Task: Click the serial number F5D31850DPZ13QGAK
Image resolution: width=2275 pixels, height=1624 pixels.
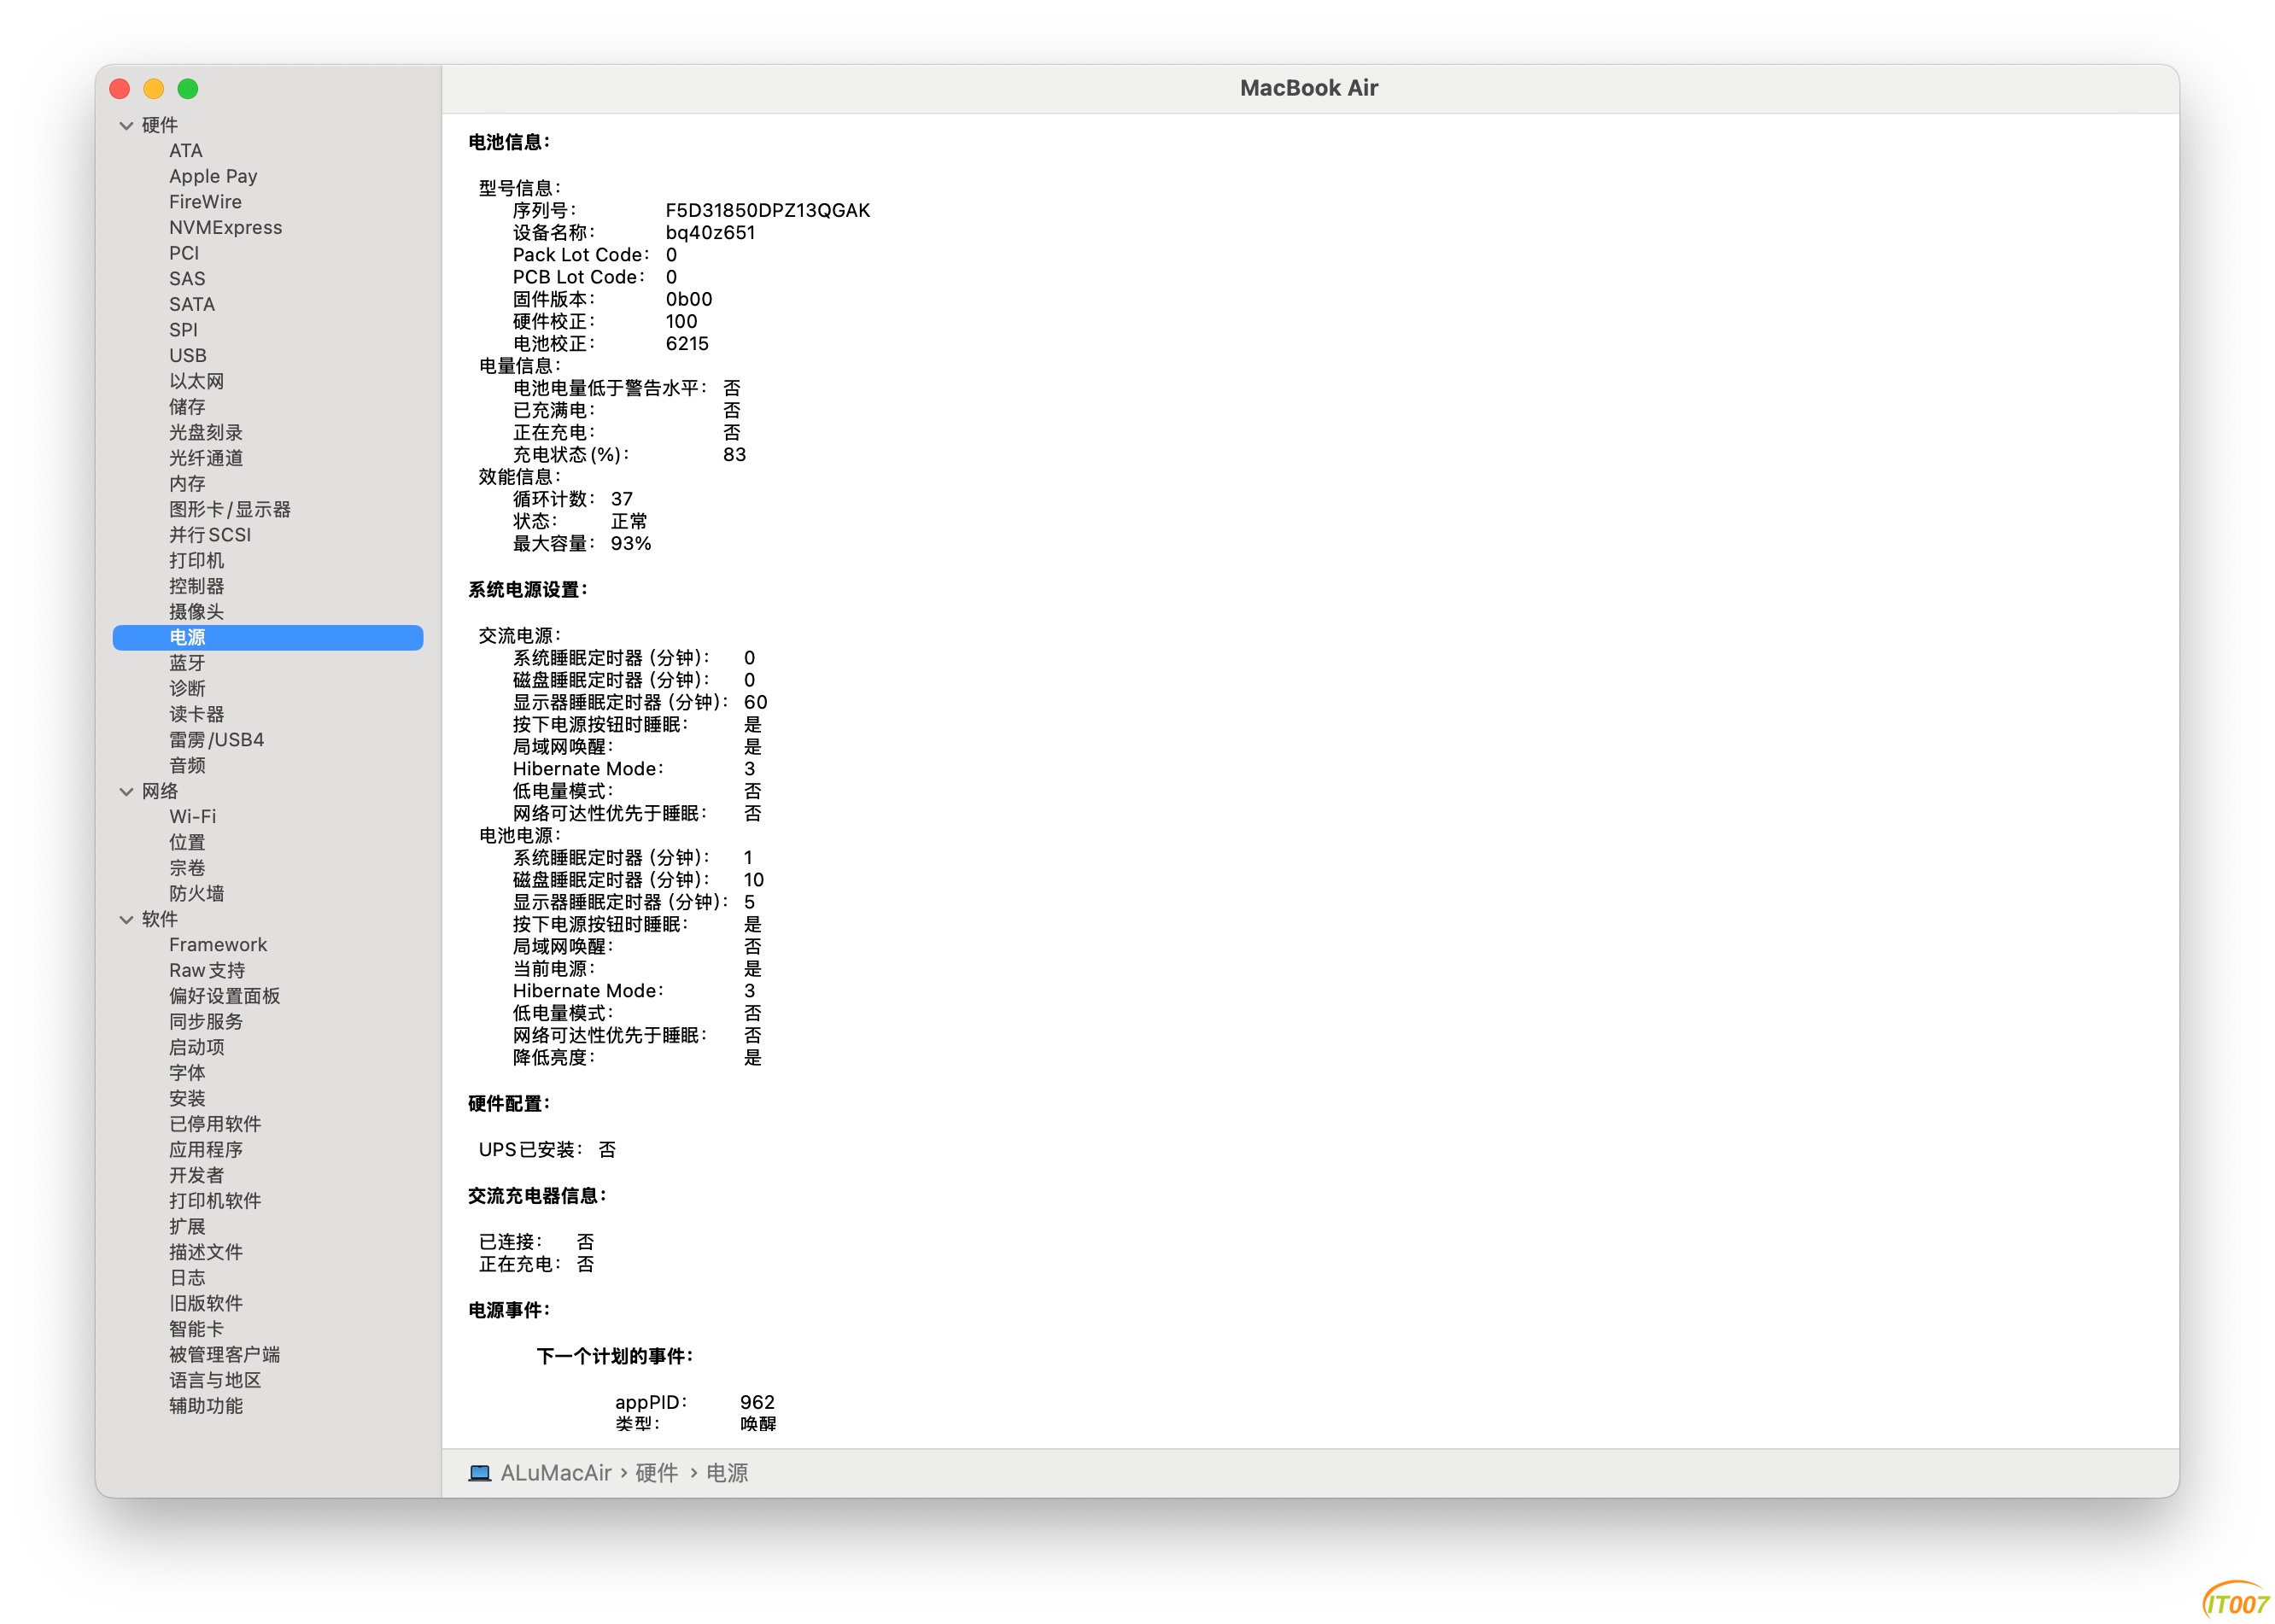Action: pyautogui.click(x=768, y=210)
